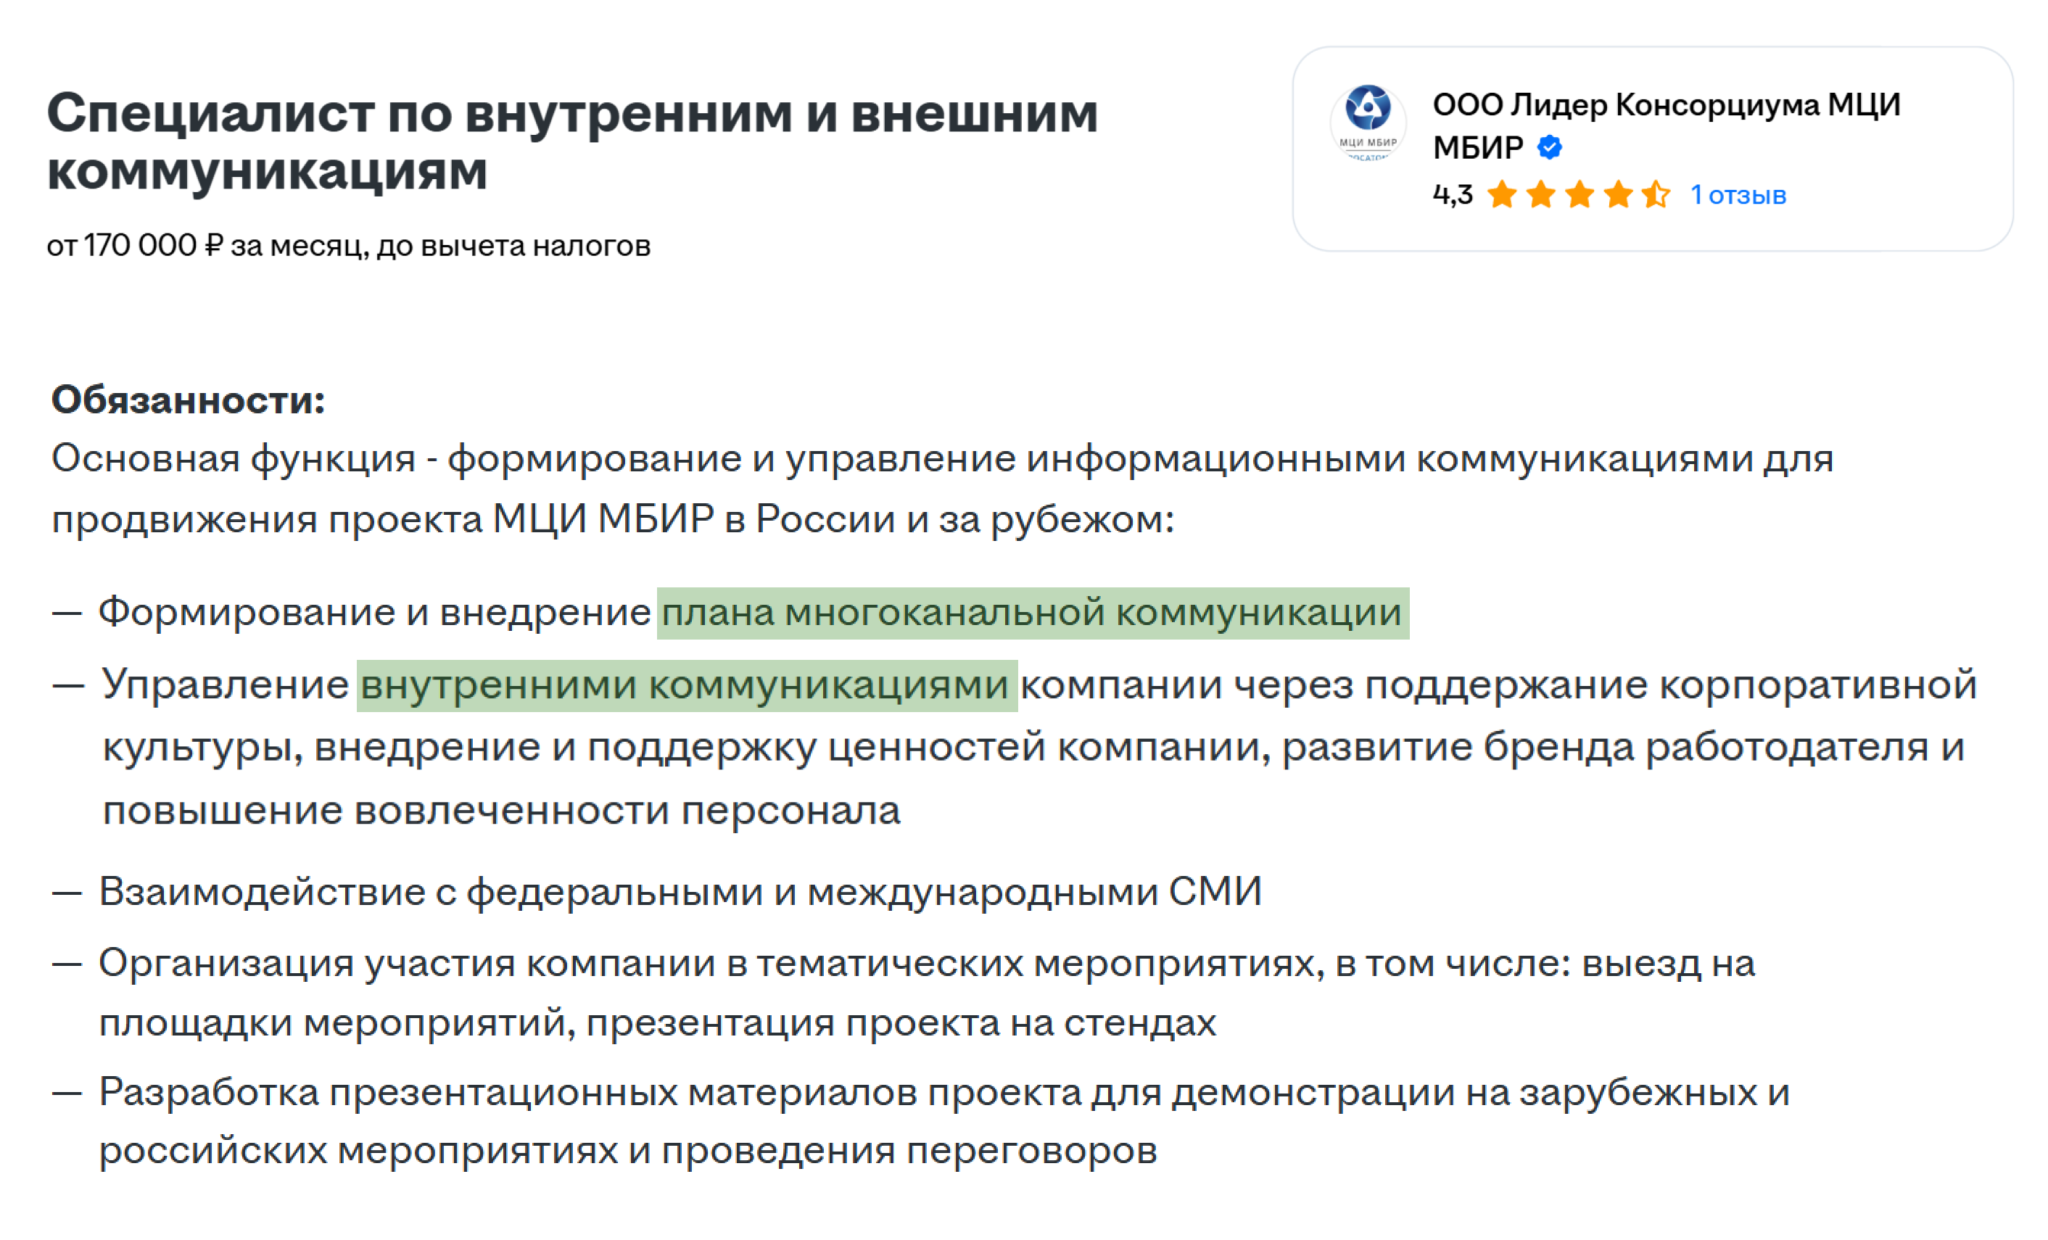2048x1240 pixels.
Task: Click highlighted phrase "плана многоканальной коммуникации"
Action: coord(1032,612)
